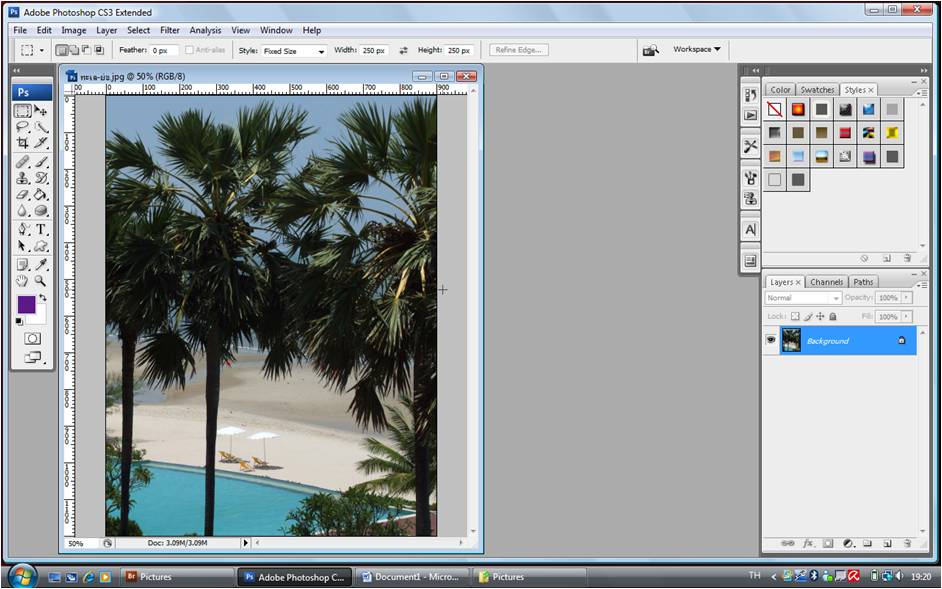
Task: Open the Workspace dropdown
Action: pyautogui.click(x=697, y=49)
